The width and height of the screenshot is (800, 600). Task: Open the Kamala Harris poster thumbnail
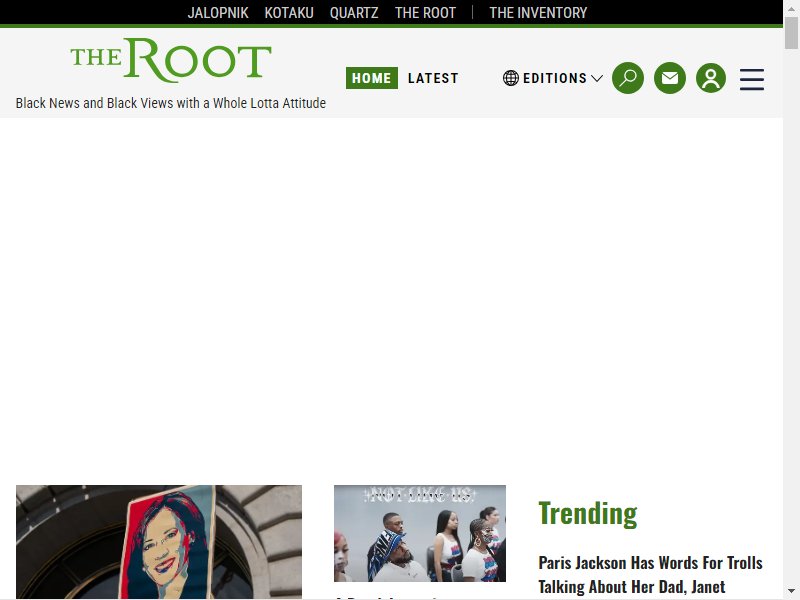coord(159,542)
